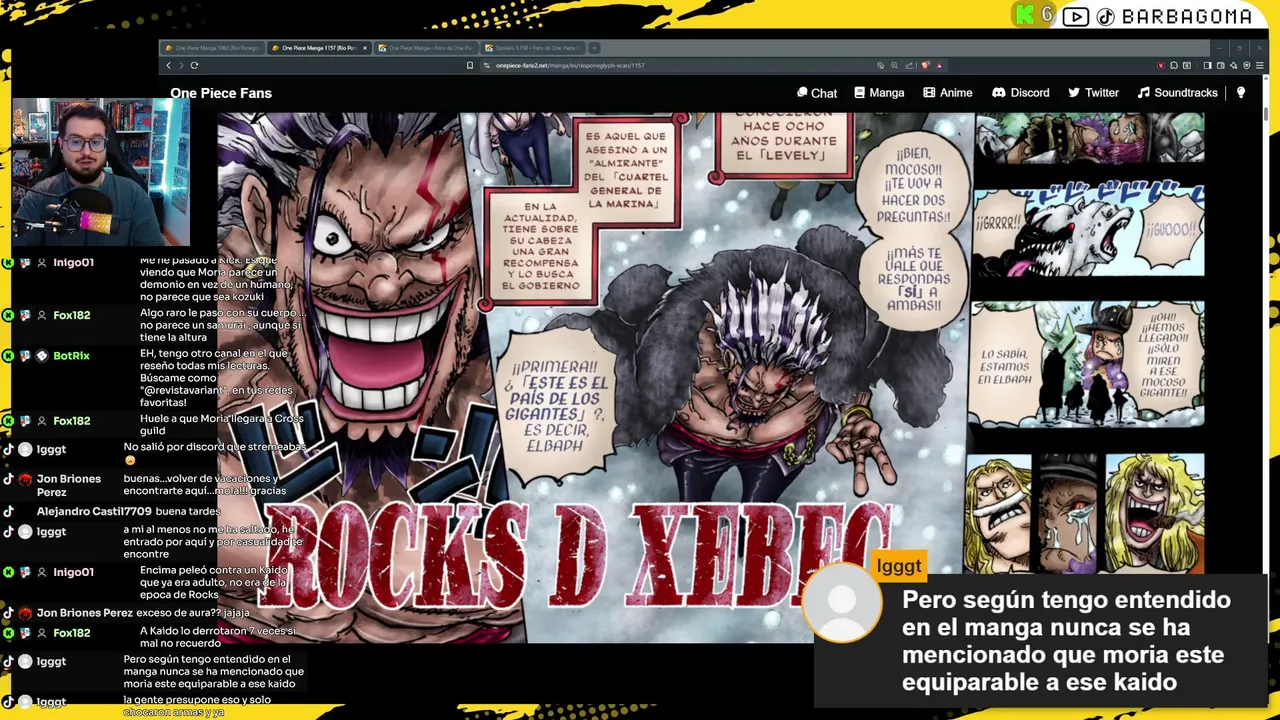Image resolution: width=1280 pixels, height=720 pixels.
Task: Switch to One Piece Manga Foro tab
Action: (x=426, y=48)
